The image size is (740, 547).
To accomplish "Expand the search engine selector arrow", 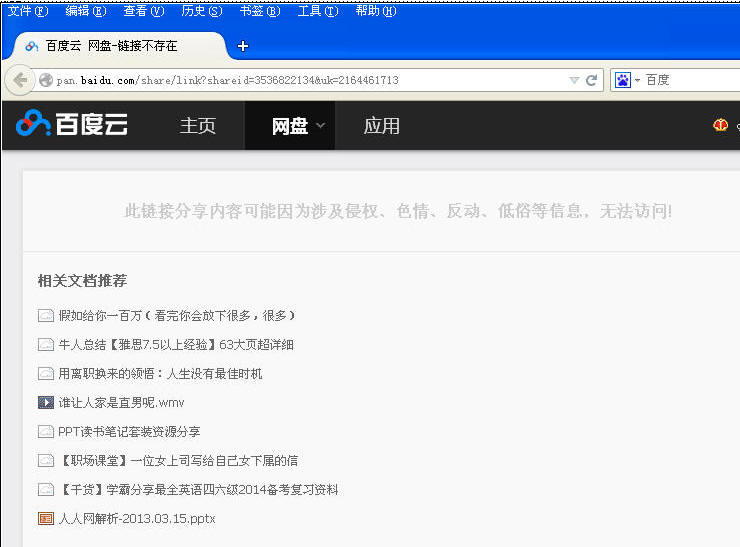I will pyautogui.click(x=637, y=80).
